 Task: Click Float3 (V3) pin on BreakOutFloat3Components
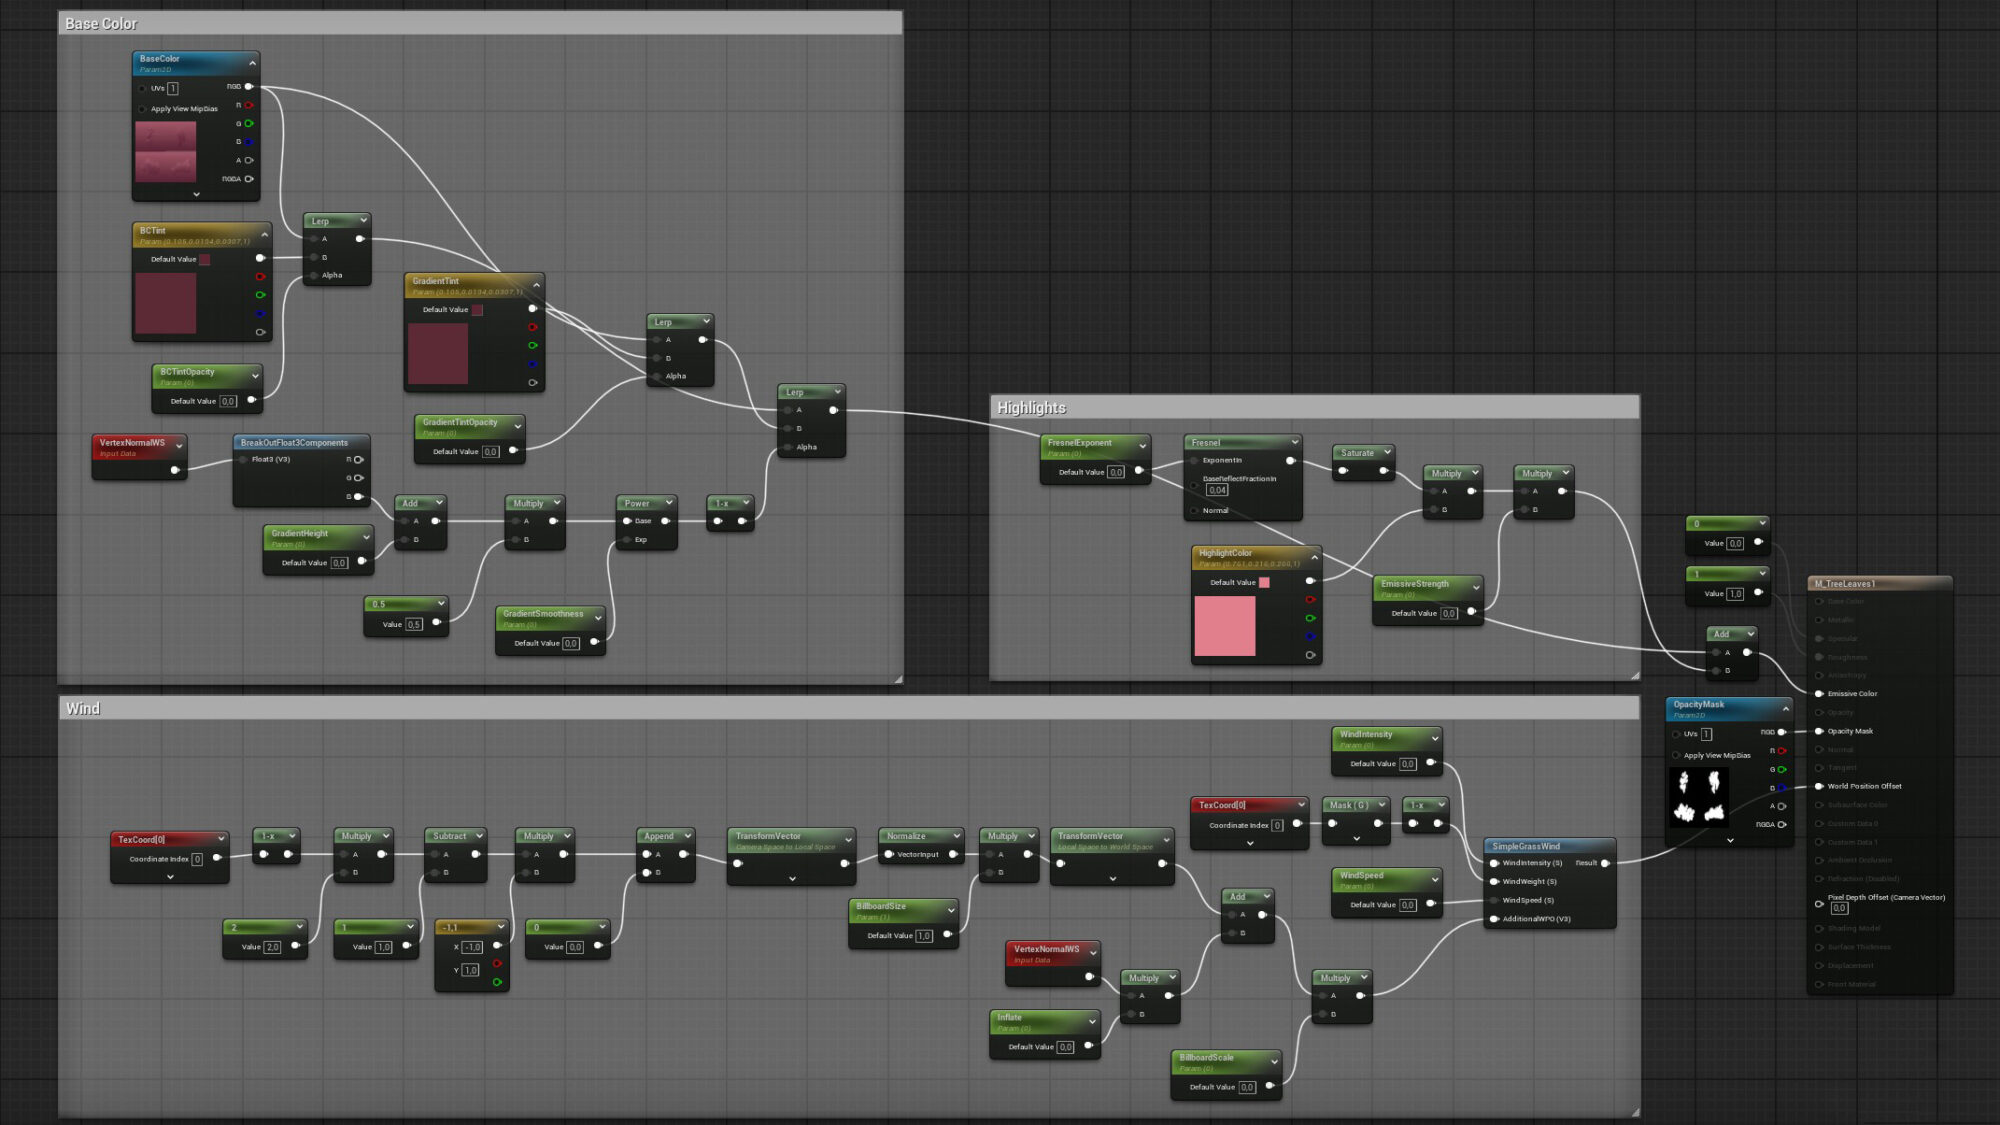(243, 460)
